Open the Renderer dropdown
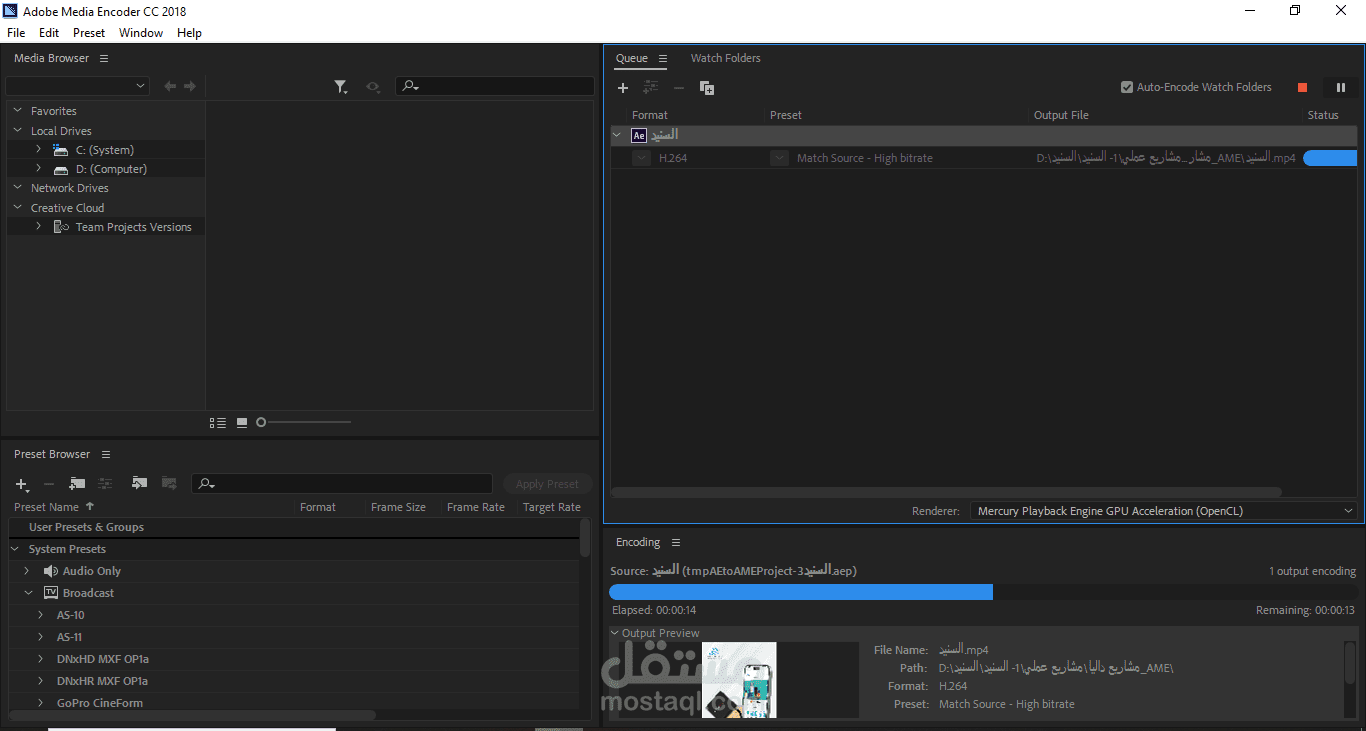The width and height of the screenshot is (1366, 731). click(x=1164, y=511)
